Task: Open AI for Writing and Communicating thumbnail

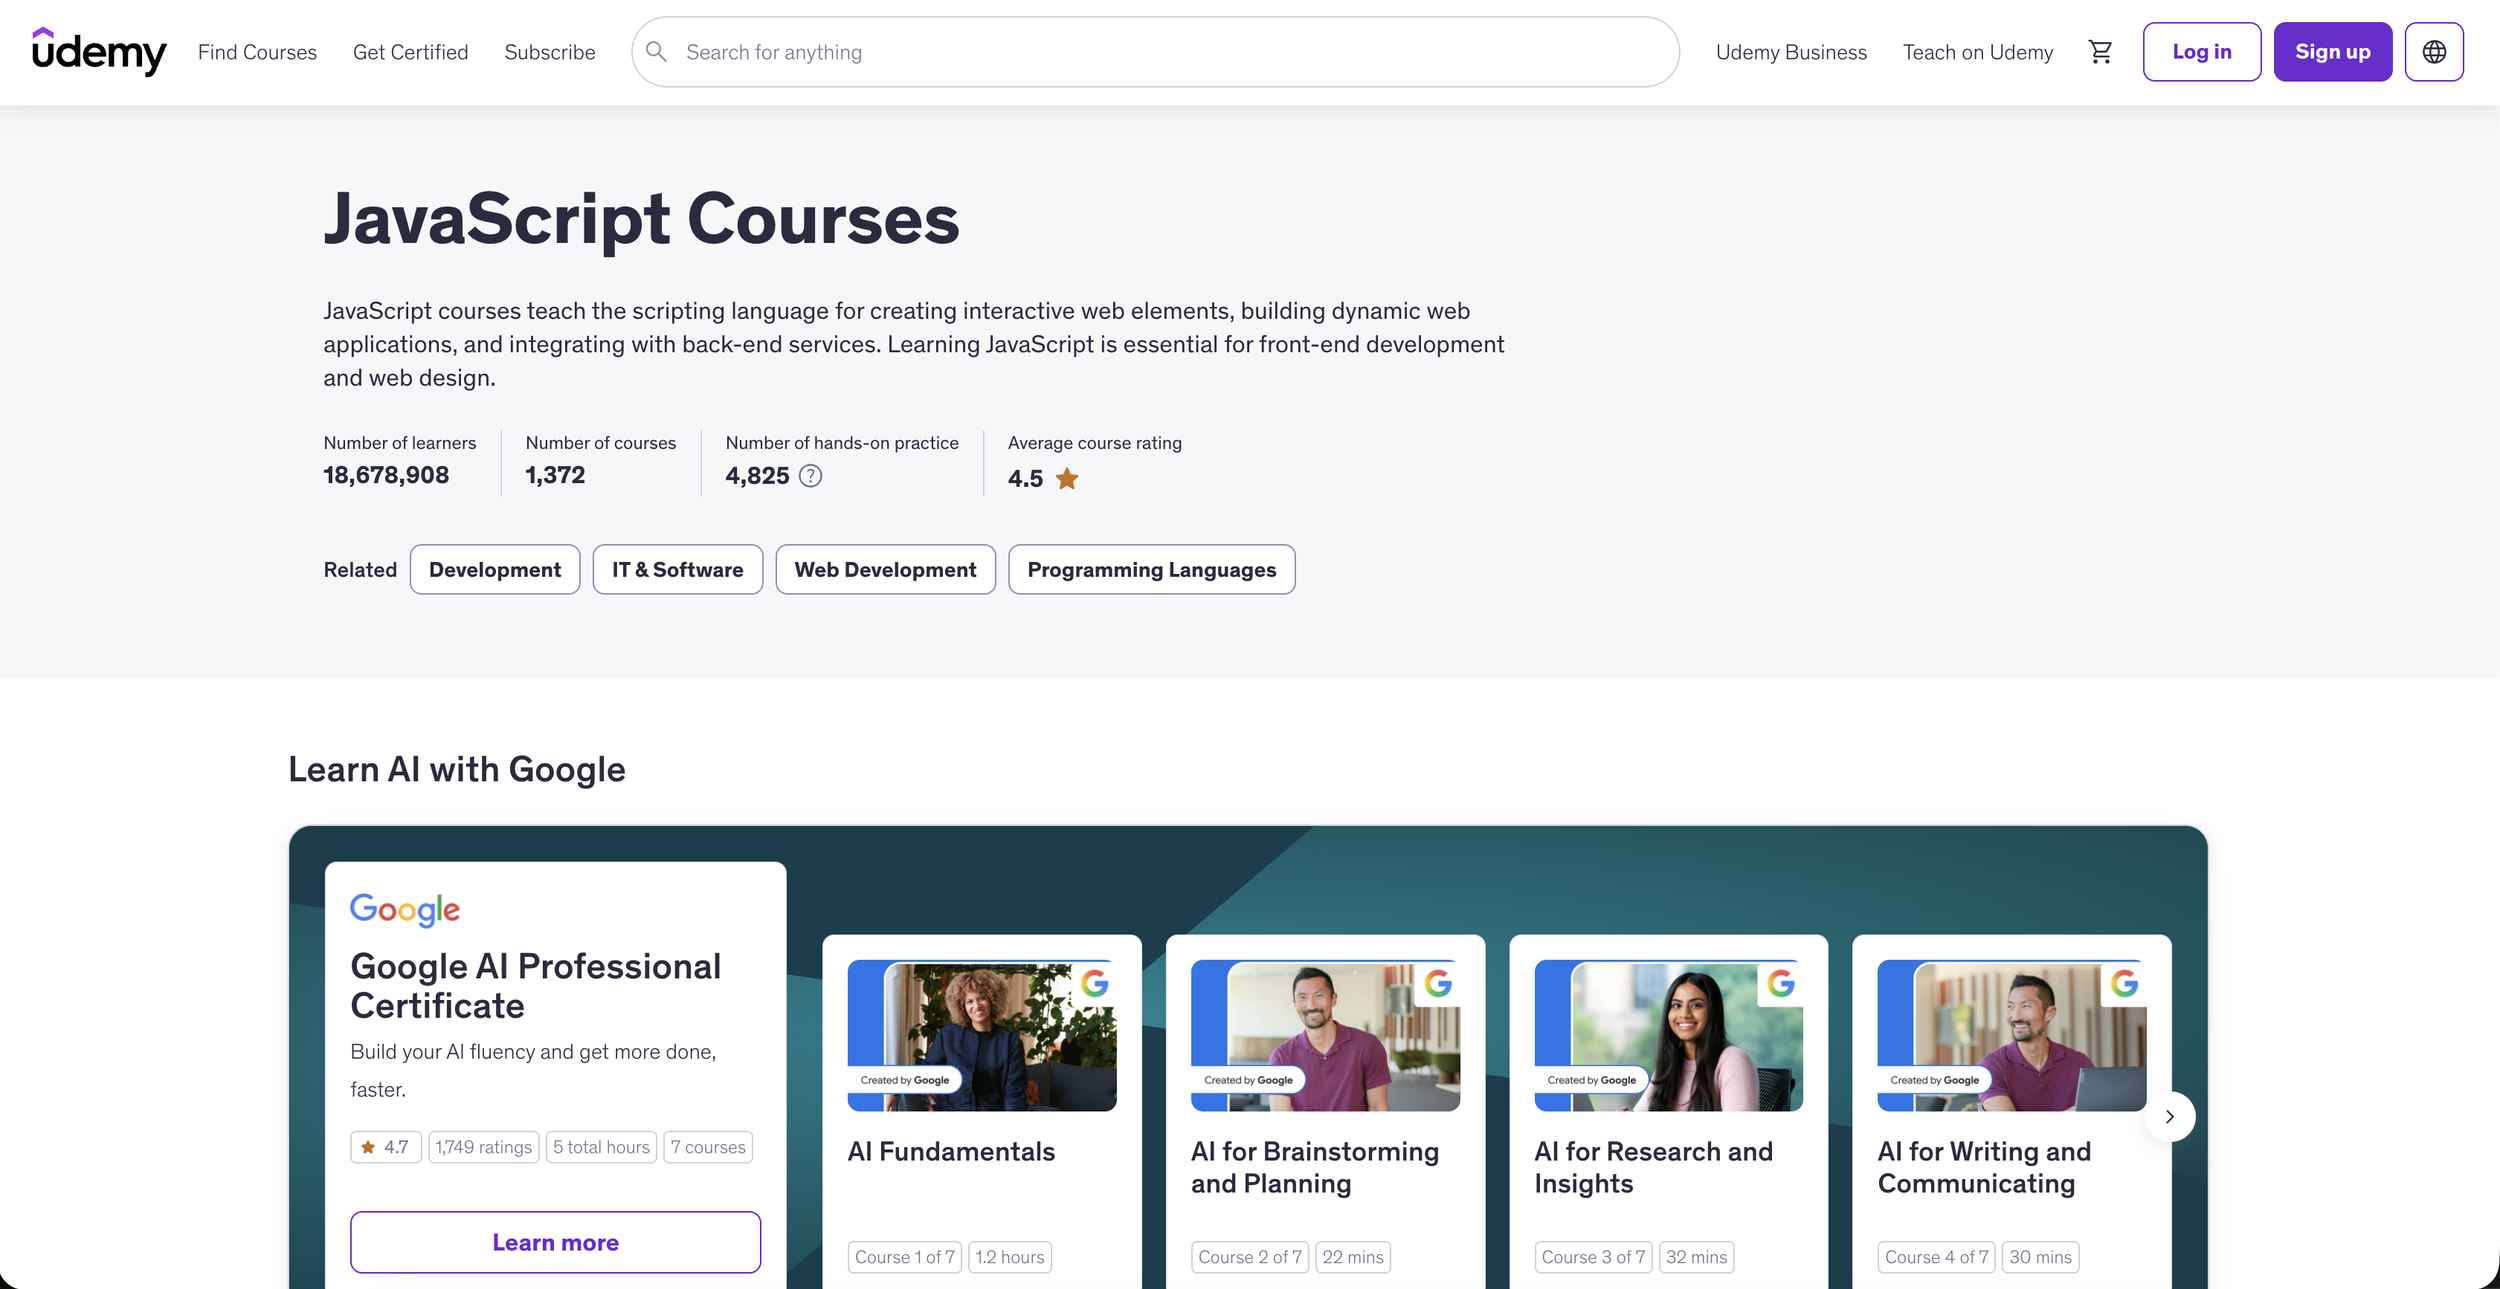Action: click(2012, 1035)
